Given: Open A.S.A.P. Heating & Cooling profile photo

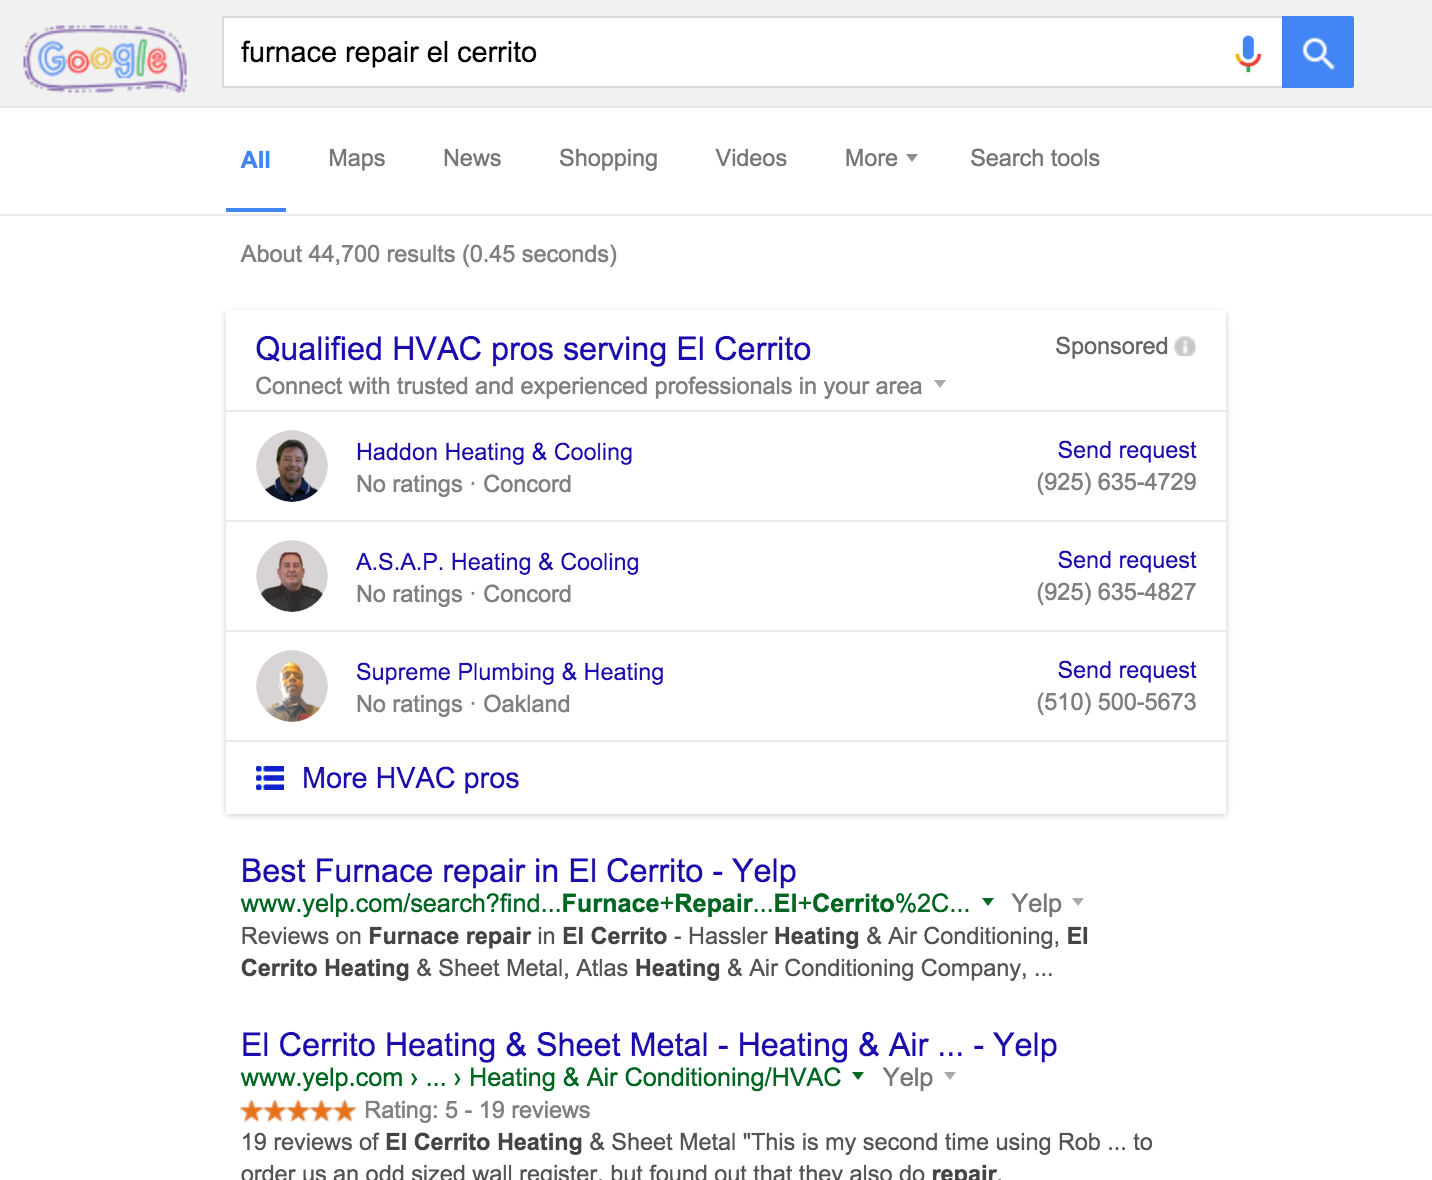Looking at the screenshot, I should (292, 576).
